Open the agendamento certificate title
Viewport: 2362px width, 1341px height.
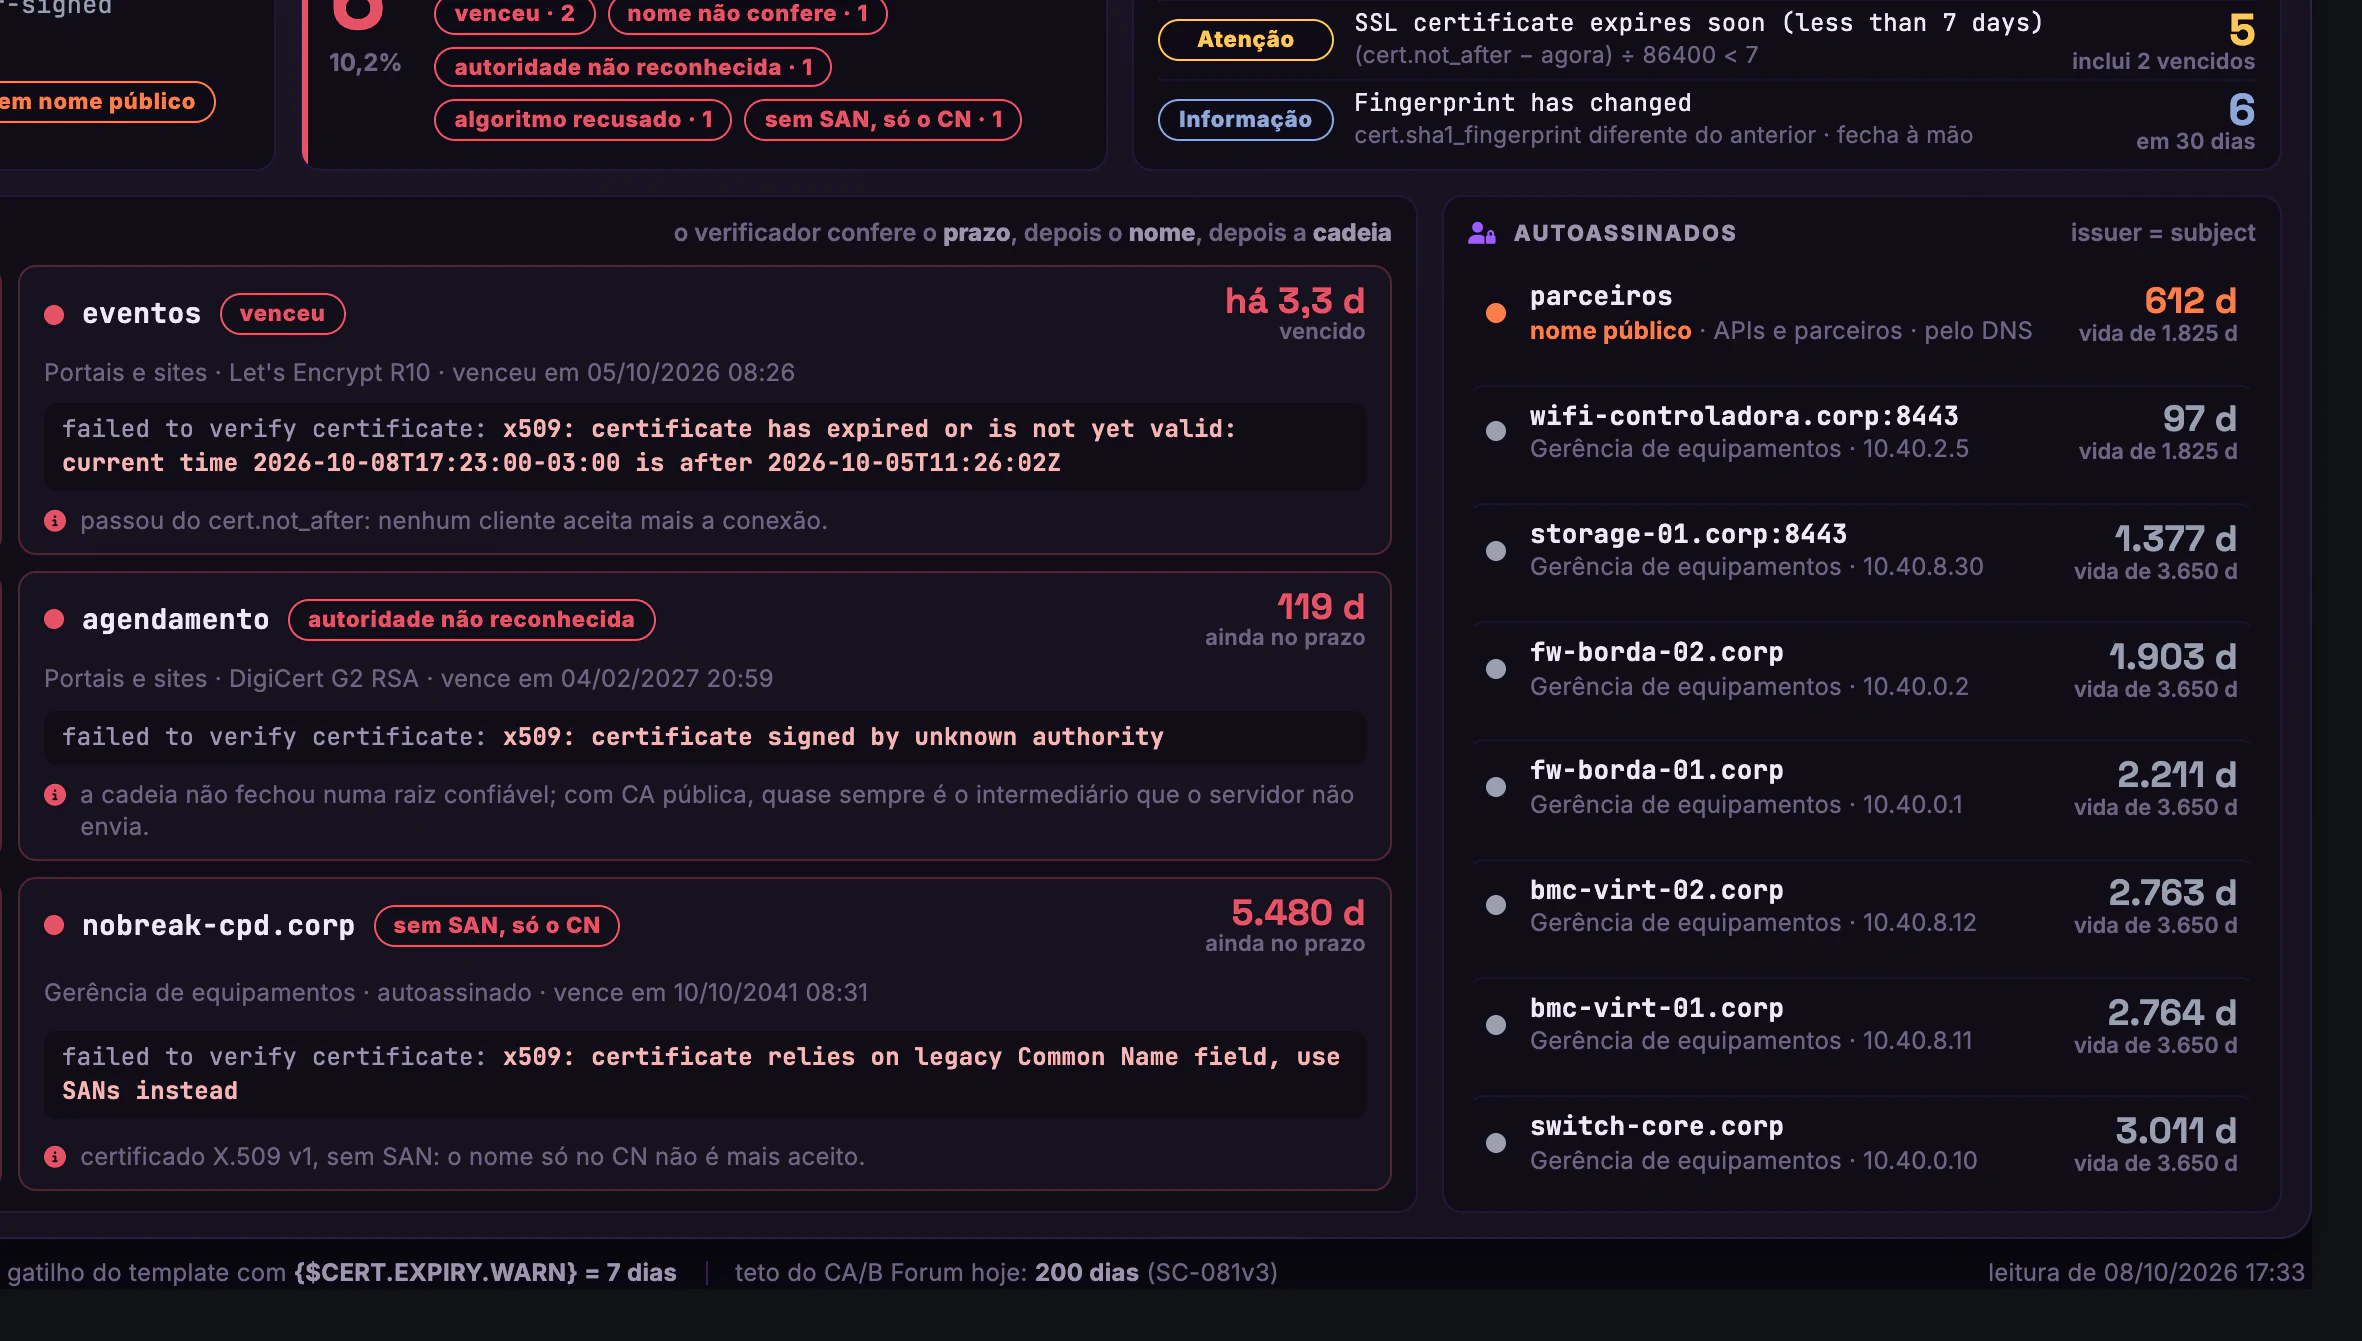(175, 620)
